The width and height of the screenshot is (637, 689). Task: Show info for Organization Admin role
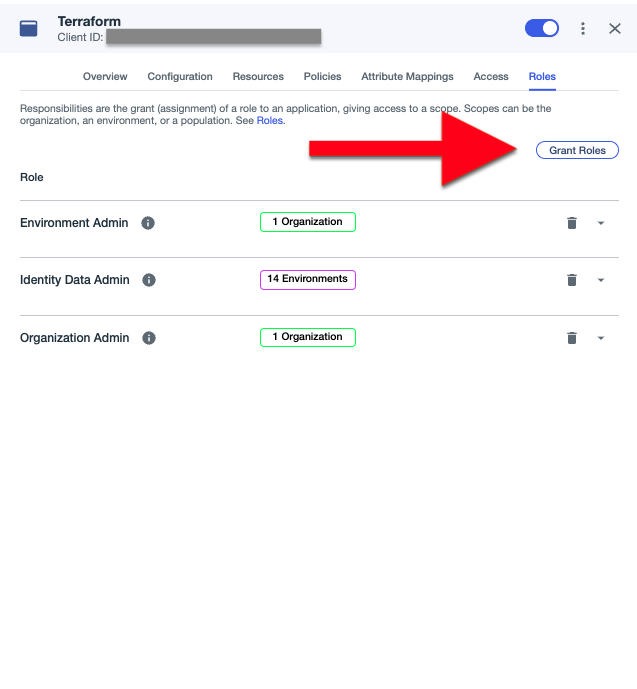click(149, 338)
